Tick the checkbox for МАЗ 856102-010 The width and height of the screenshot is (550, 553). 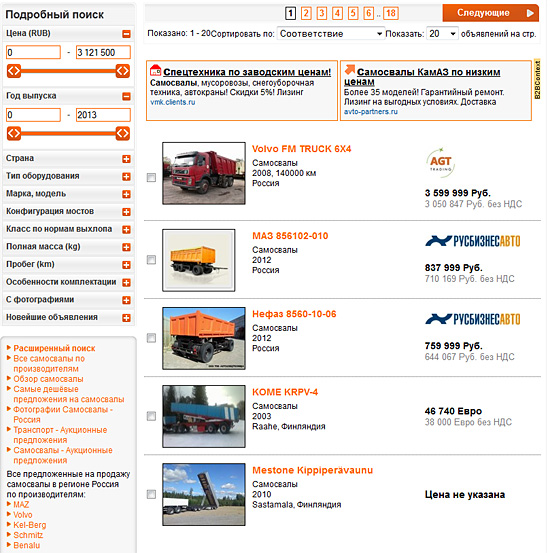[x=151, y=260]
